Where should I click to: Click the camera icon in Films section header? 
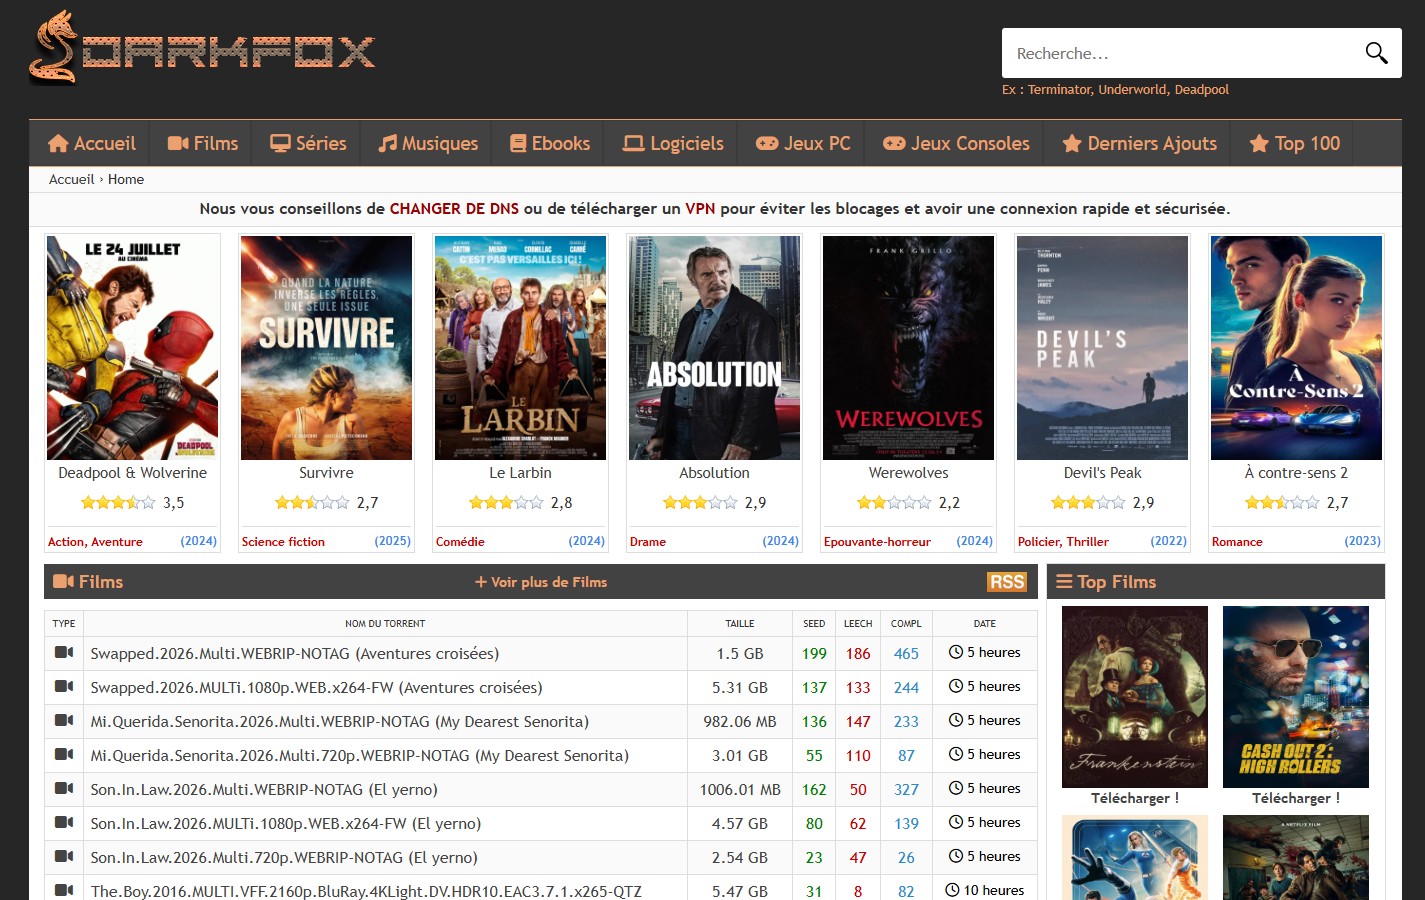(64, 581)
